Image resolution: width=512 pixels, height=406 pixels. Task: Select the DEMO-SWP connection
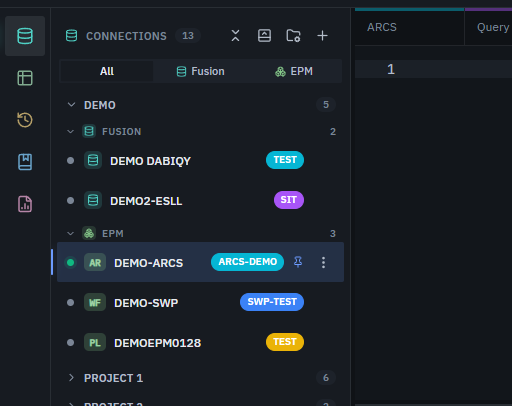tap(200, 302)
